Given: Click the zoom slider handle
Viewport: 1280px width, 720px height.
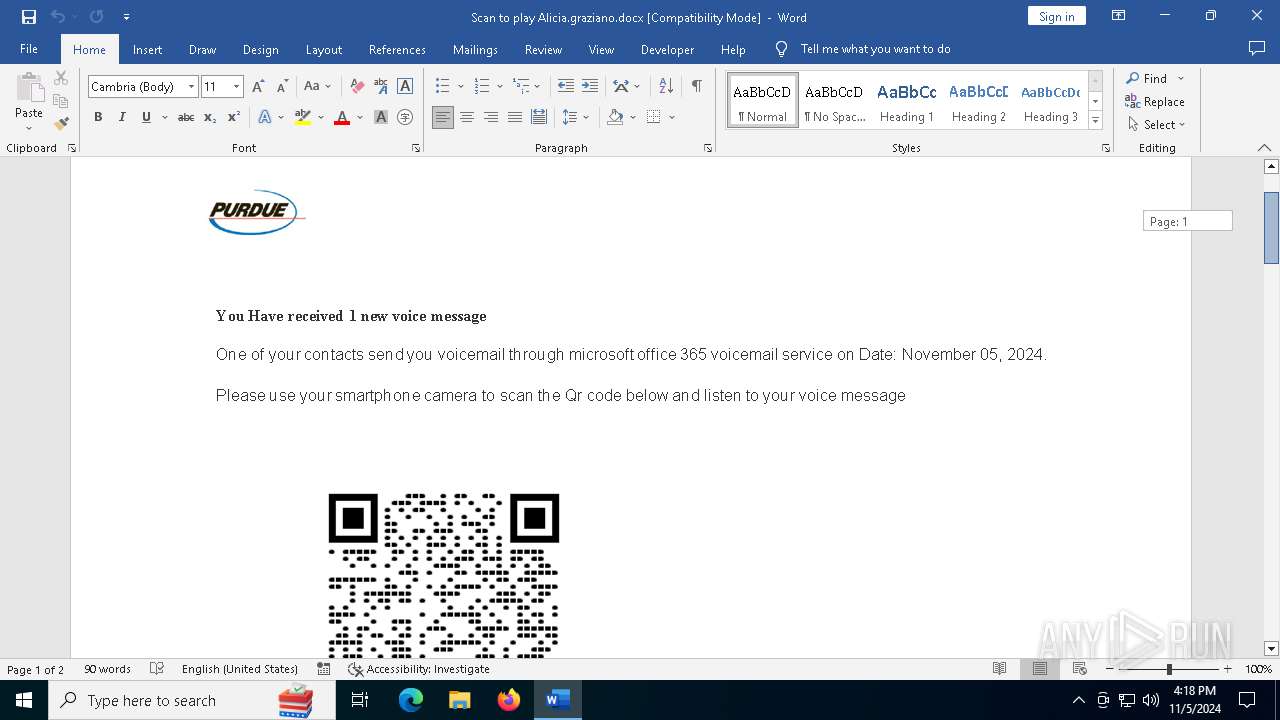Looking at the screenshot, I should 1169,669.
